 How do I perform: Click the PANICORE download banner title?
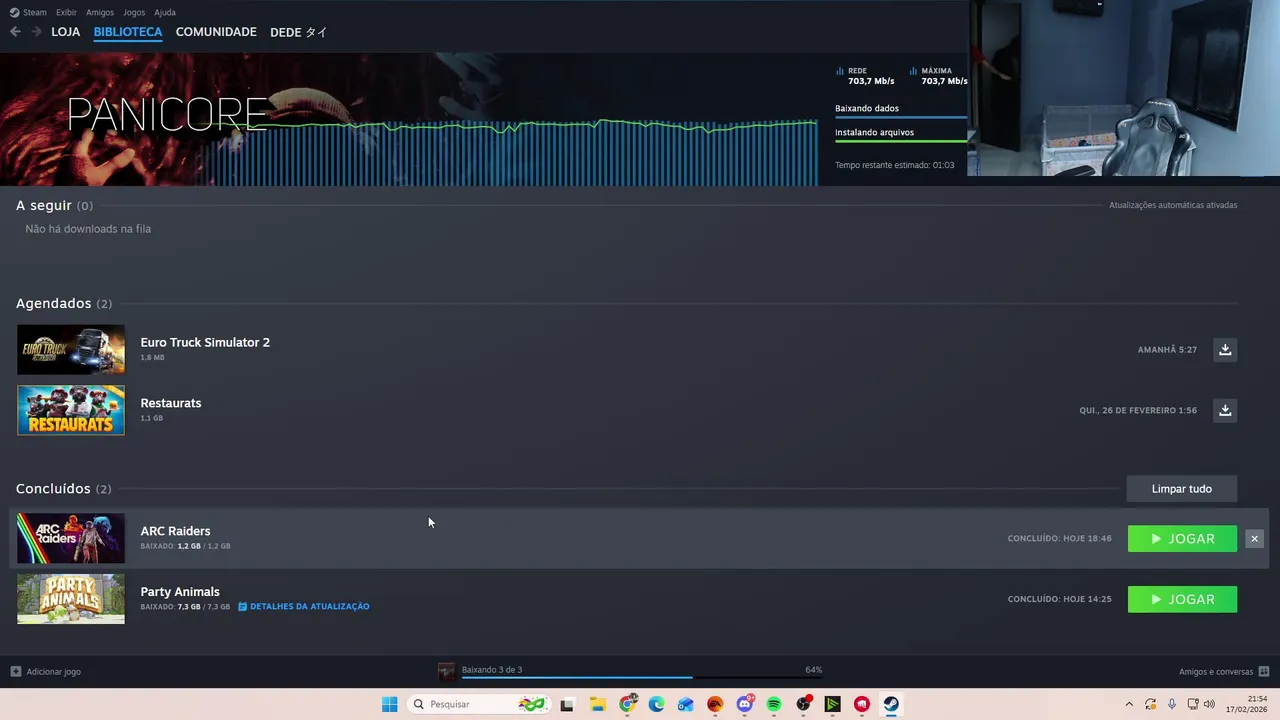[x=167, y=116]
